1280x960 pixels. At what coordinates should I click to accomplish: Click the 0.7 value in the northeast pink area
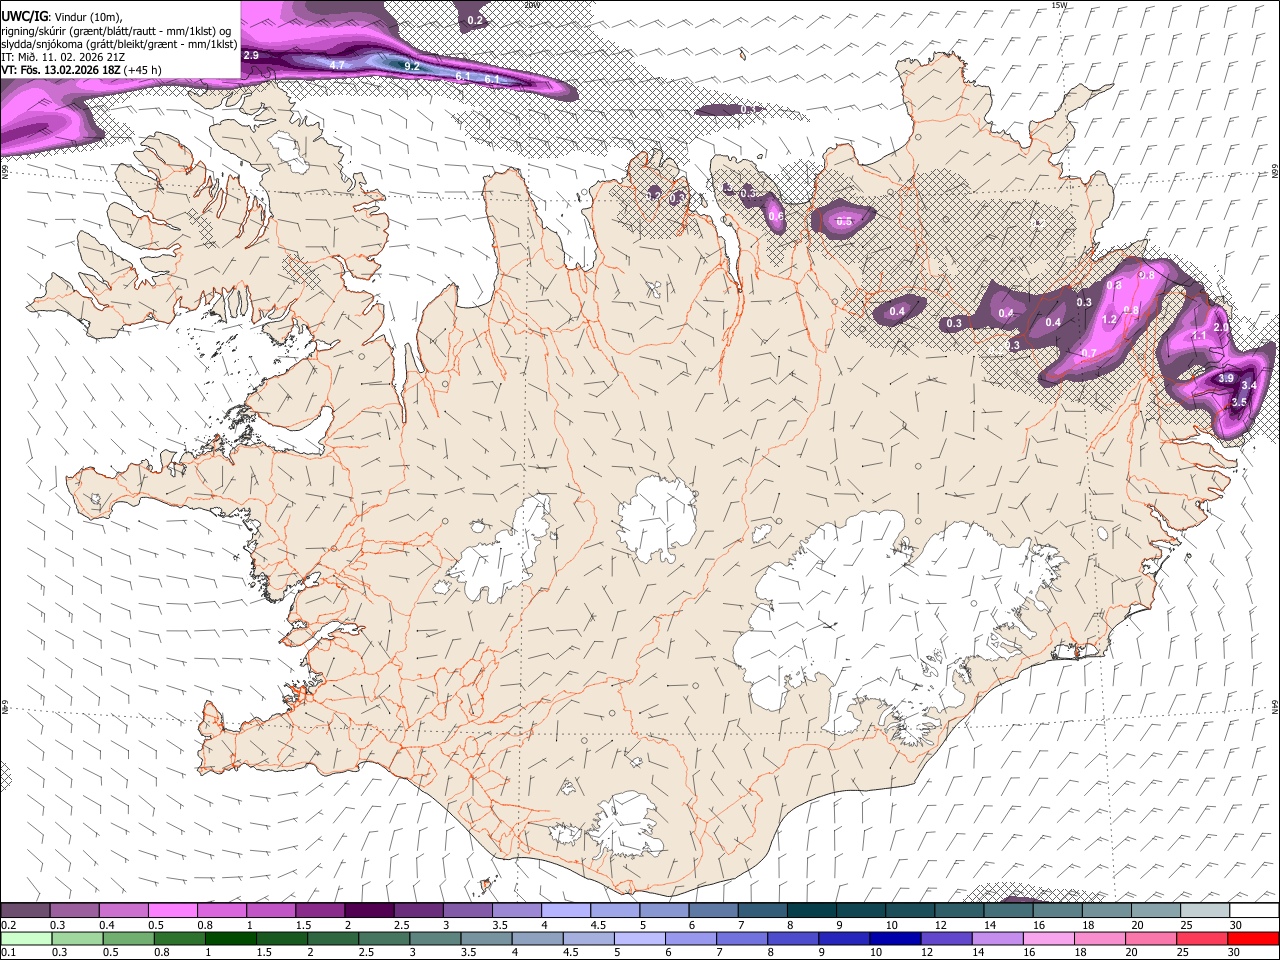[1089, 354]
